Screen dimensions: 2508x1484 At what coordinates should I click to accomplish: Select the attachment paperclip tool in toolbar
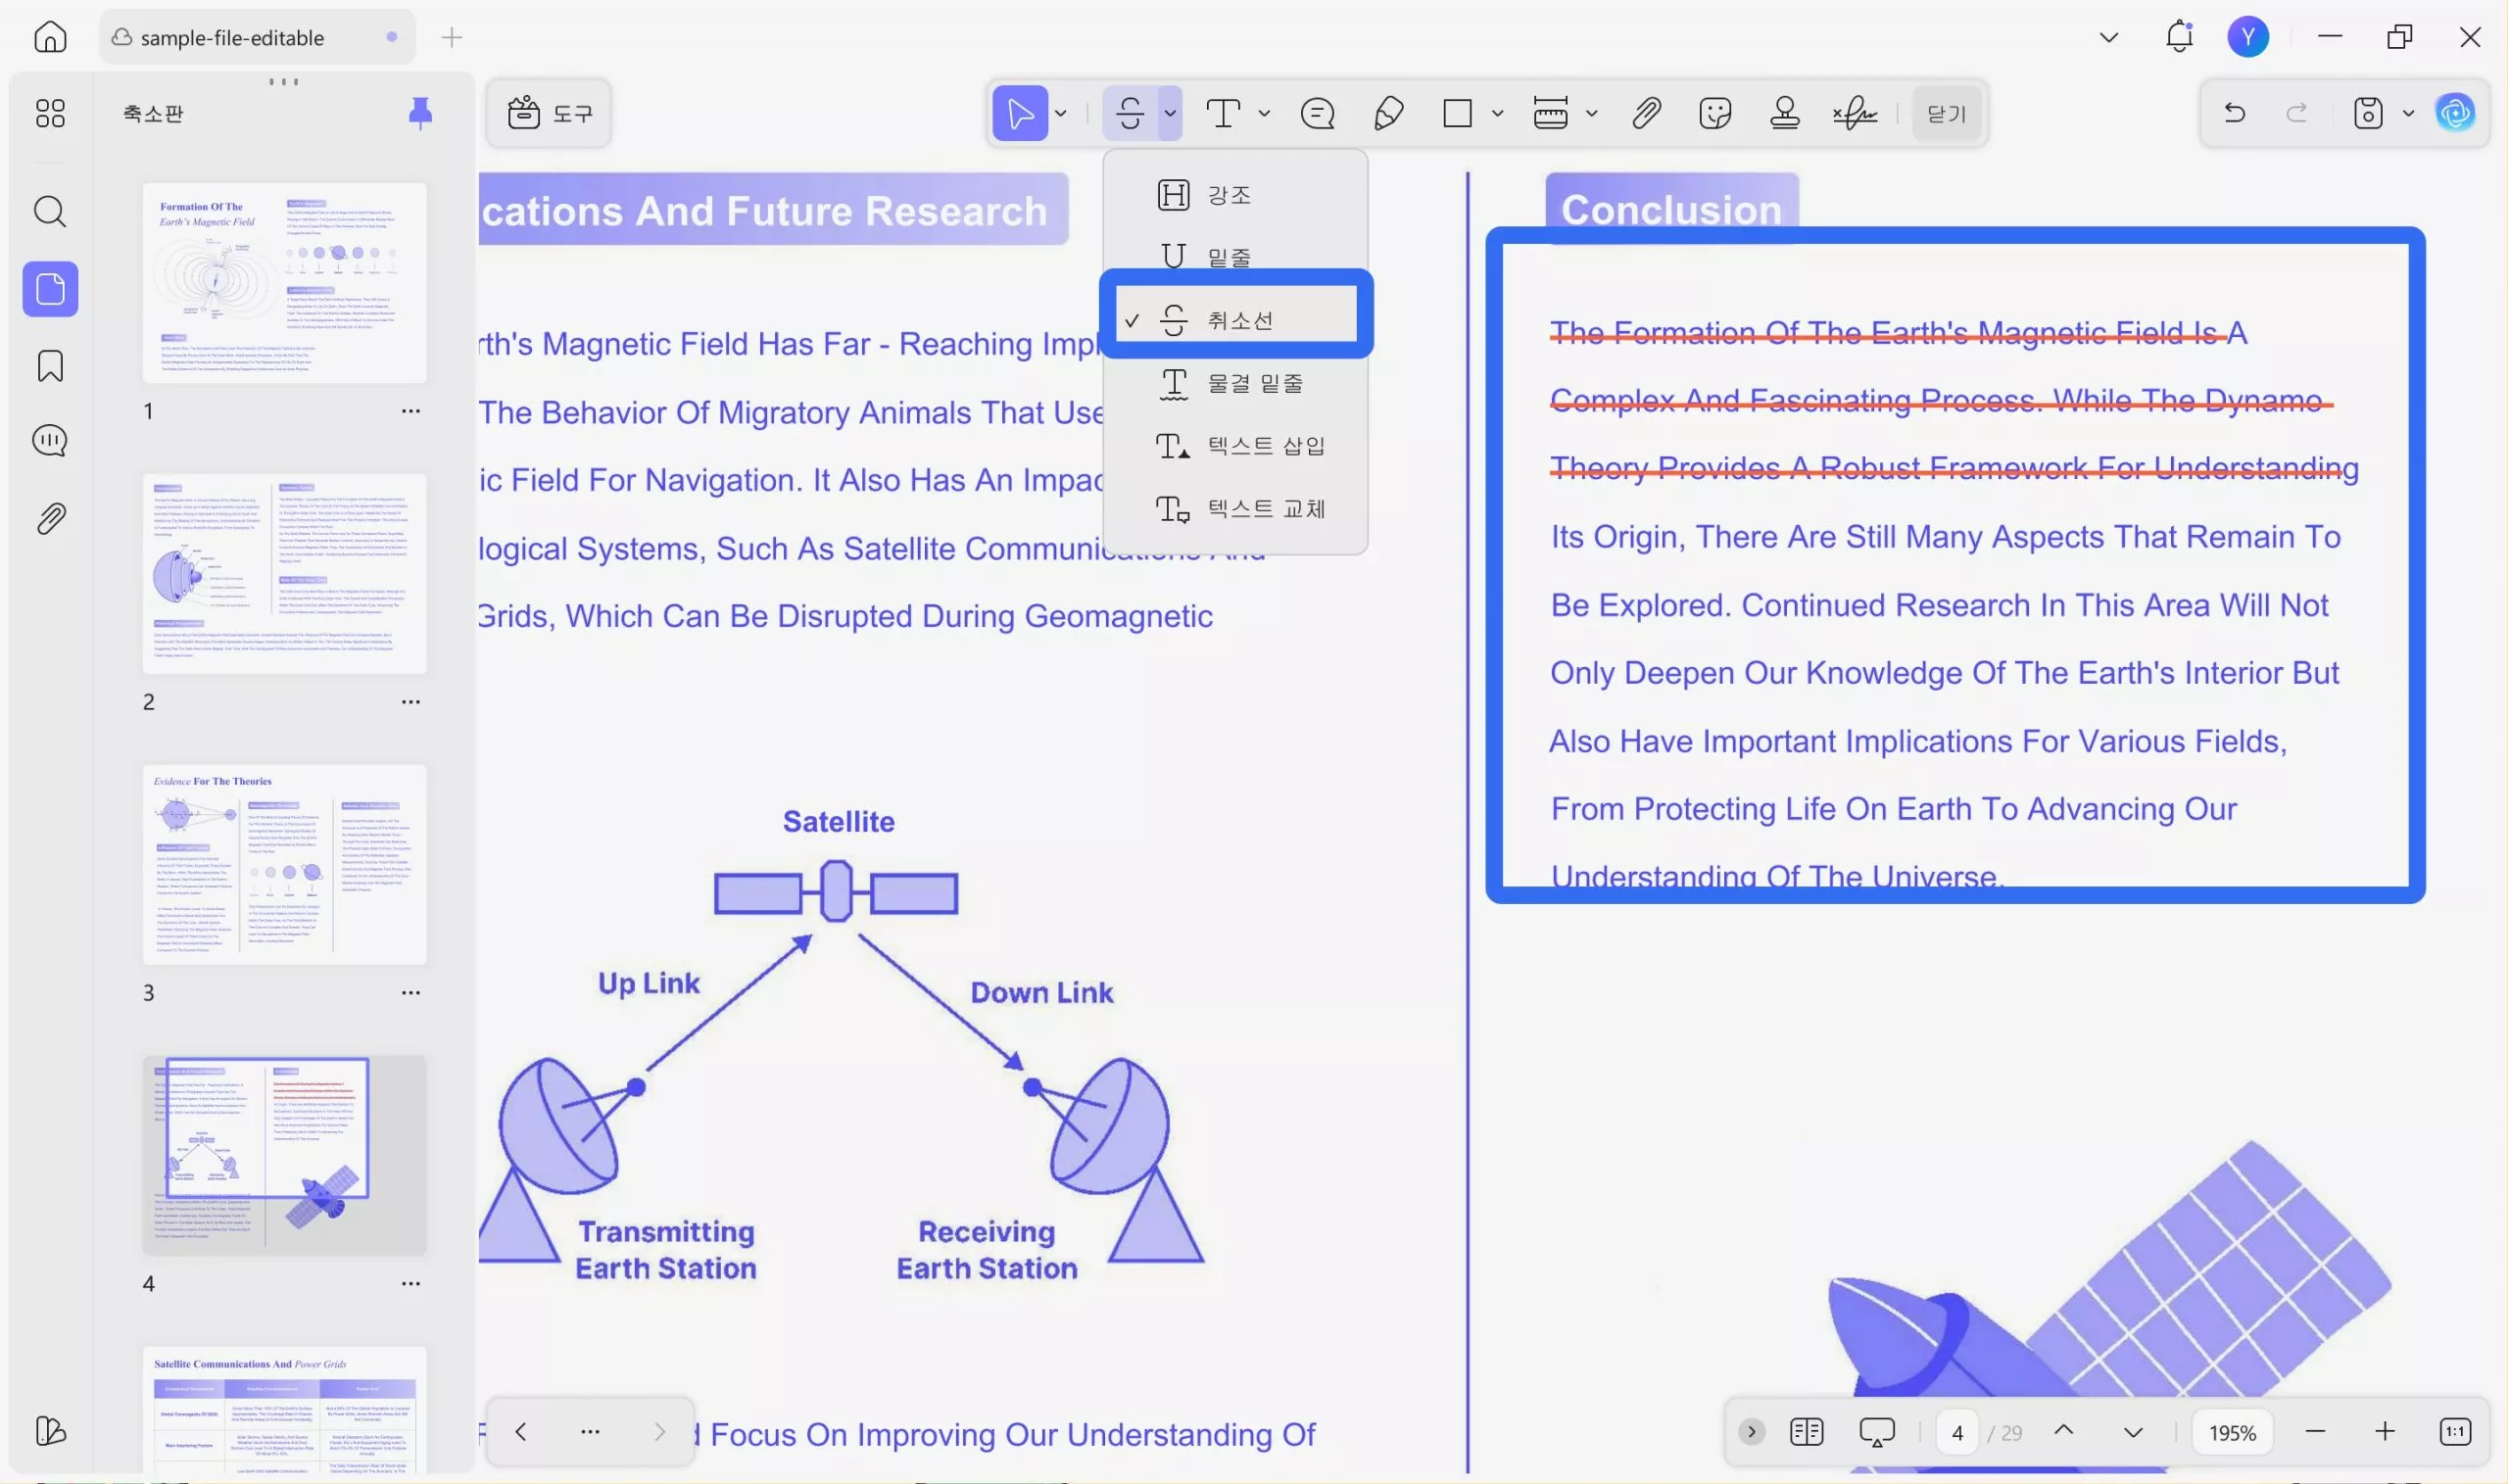(1646, 113)
